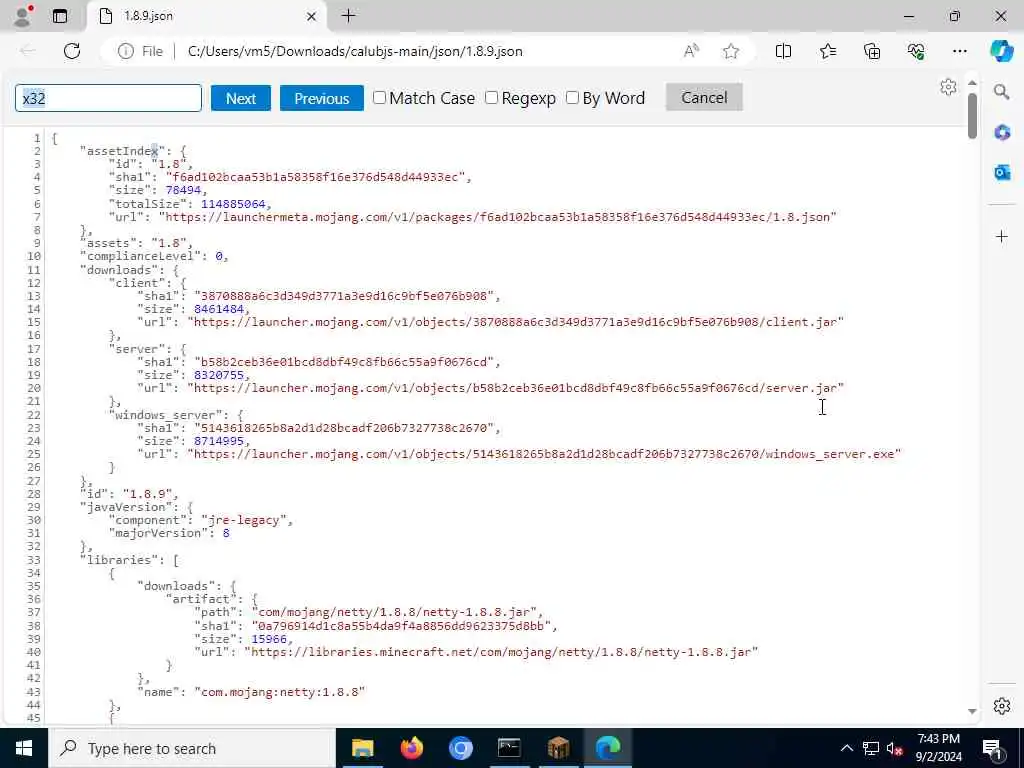Open the 1.8.json launchermeta URL
The image size is (1024, 768).
[498, 217]
